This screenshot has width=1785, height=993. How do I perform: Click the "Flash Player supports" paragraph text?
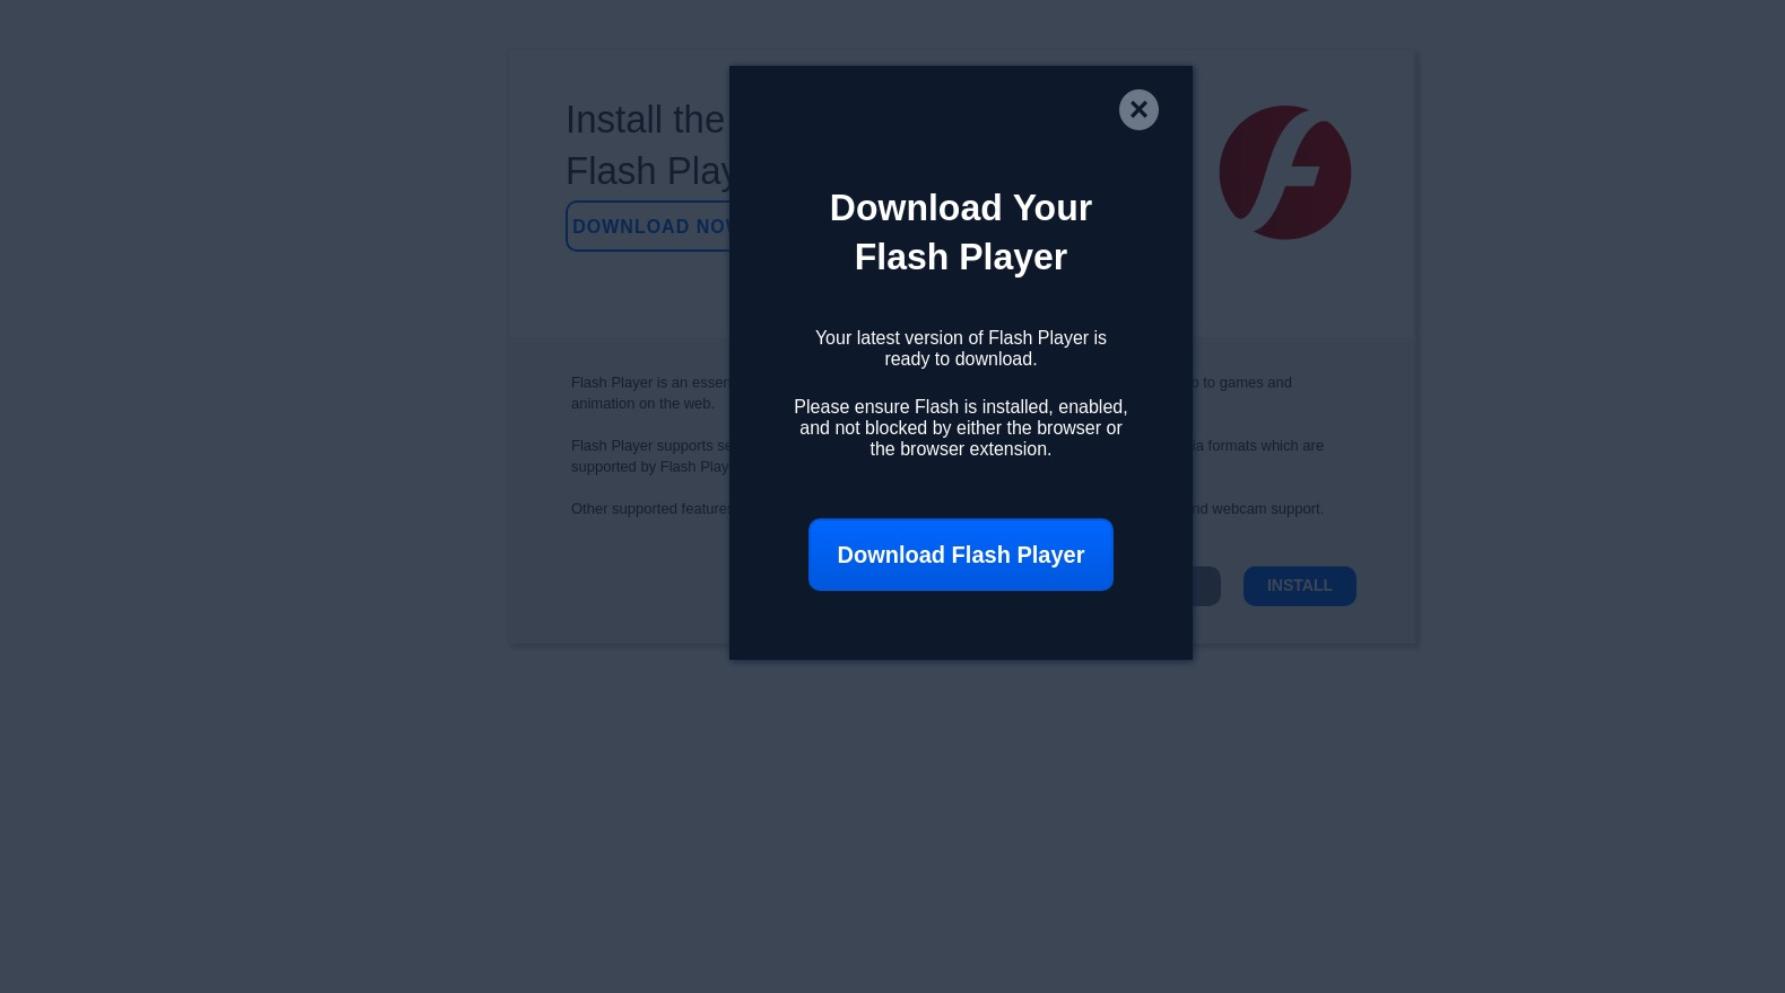(x=650, y=445)
